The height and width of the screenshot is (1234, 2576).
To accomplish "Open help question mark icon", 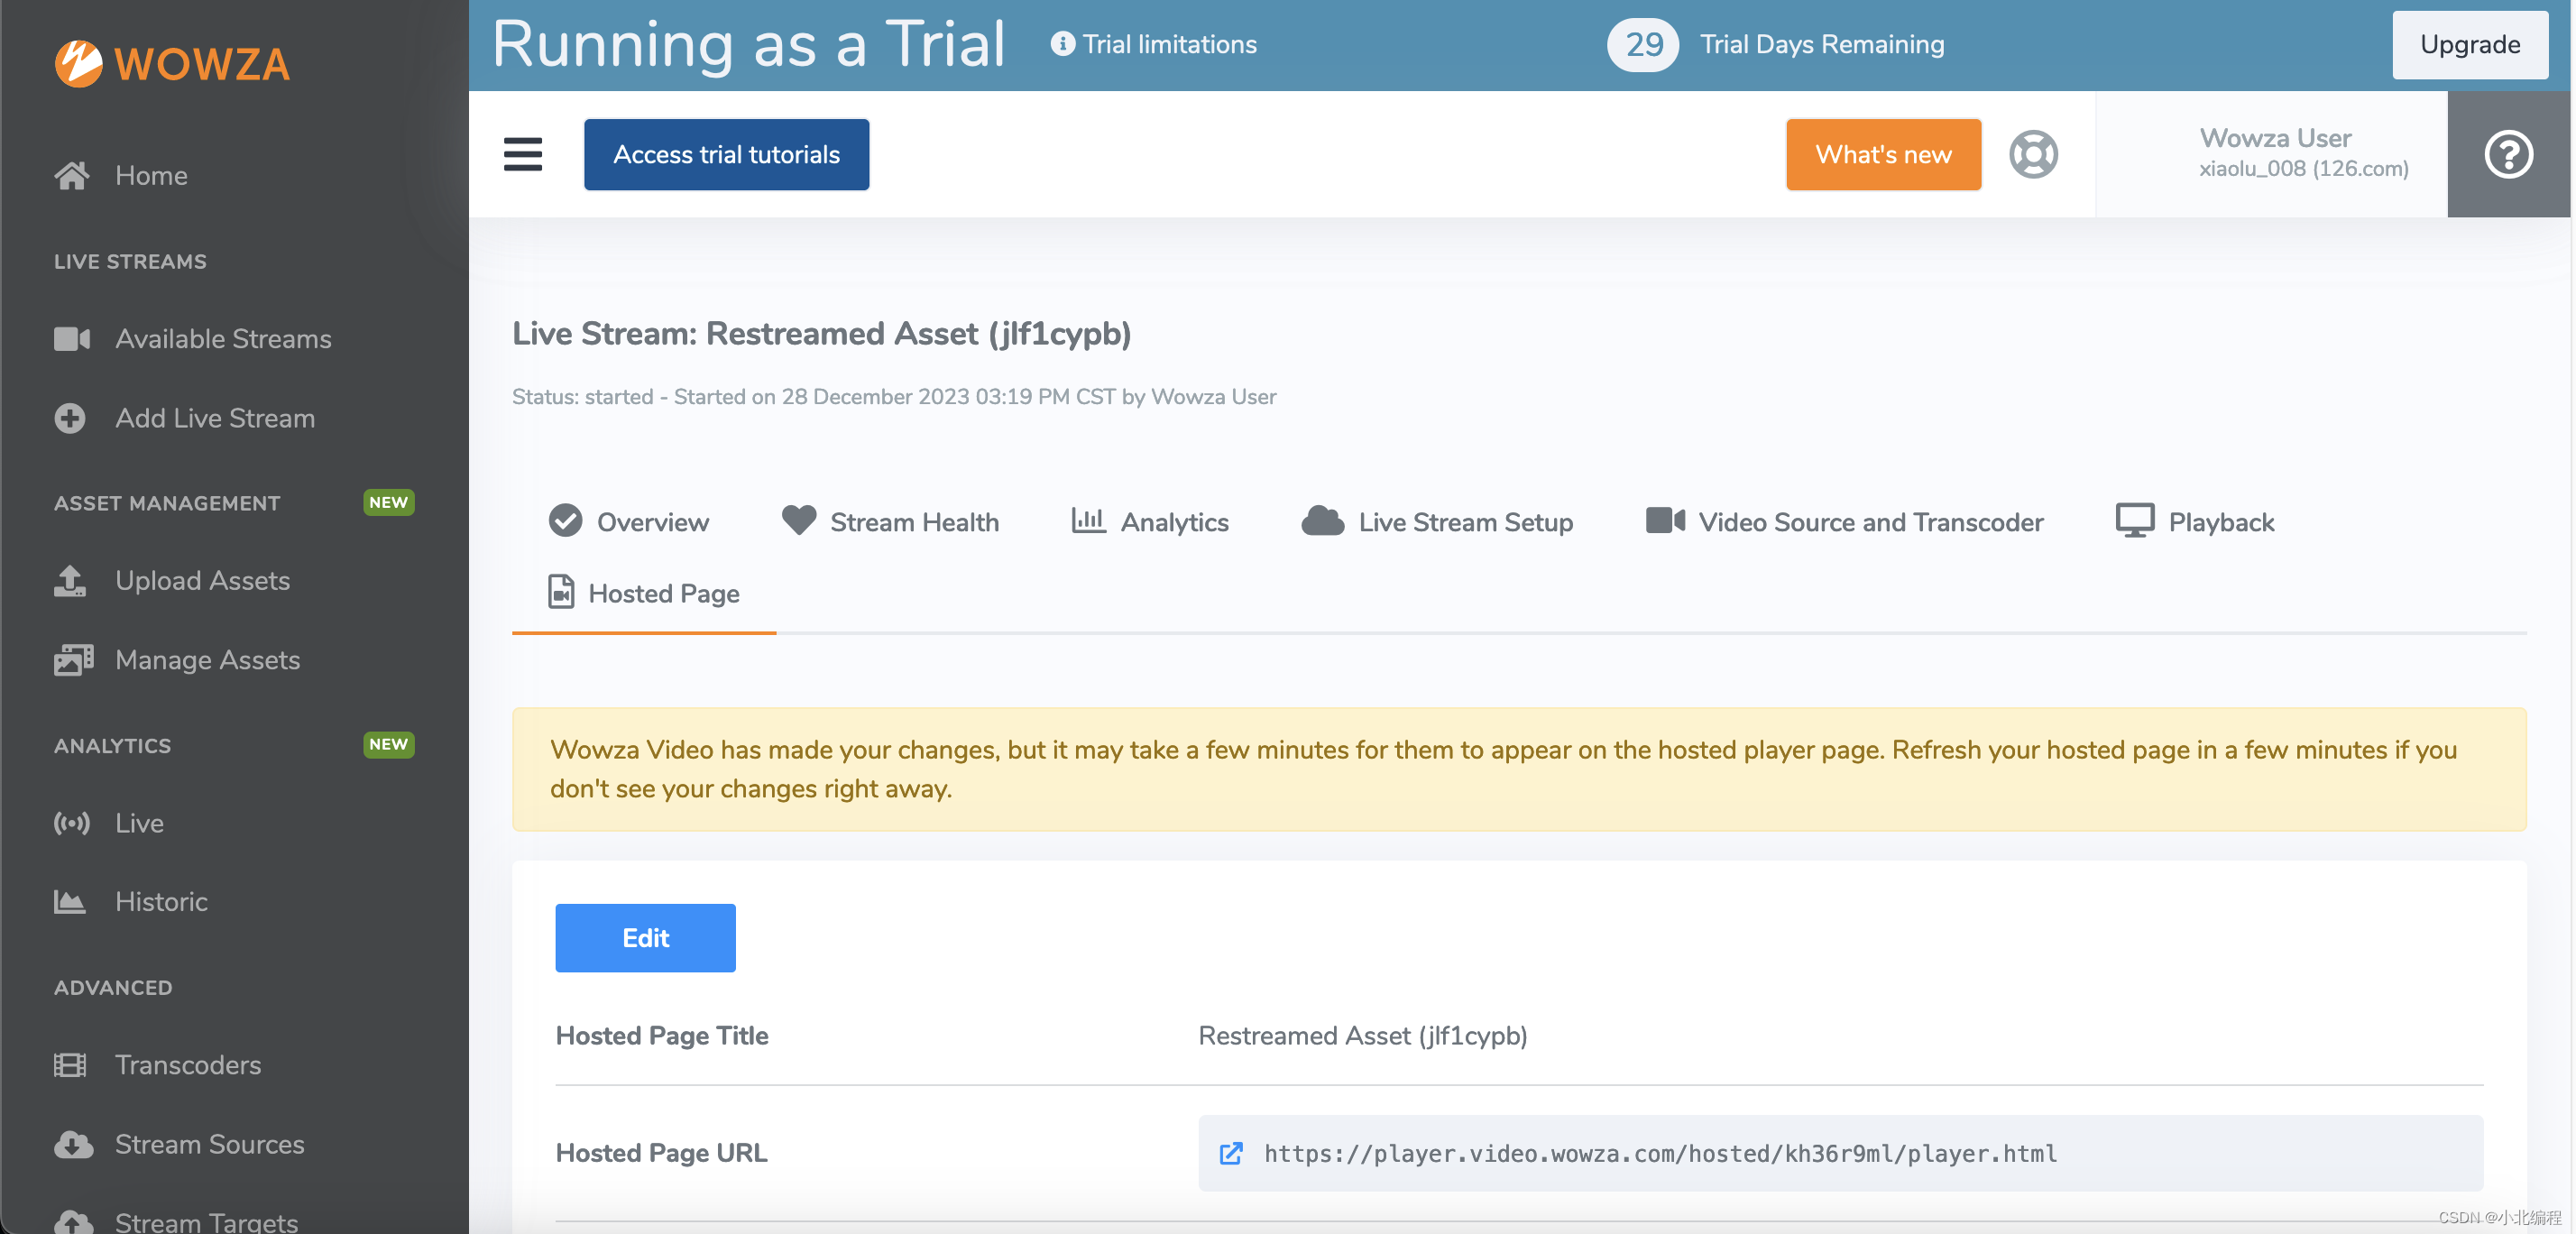I will tap(2508, 154).
